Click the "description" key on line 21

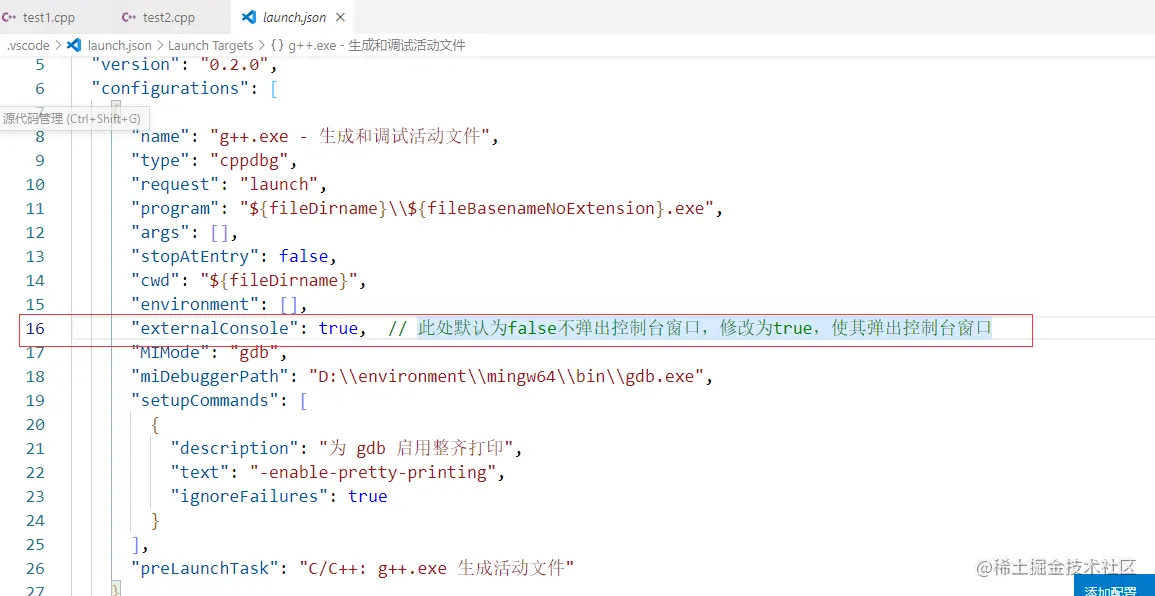click(x=235, y=449)
